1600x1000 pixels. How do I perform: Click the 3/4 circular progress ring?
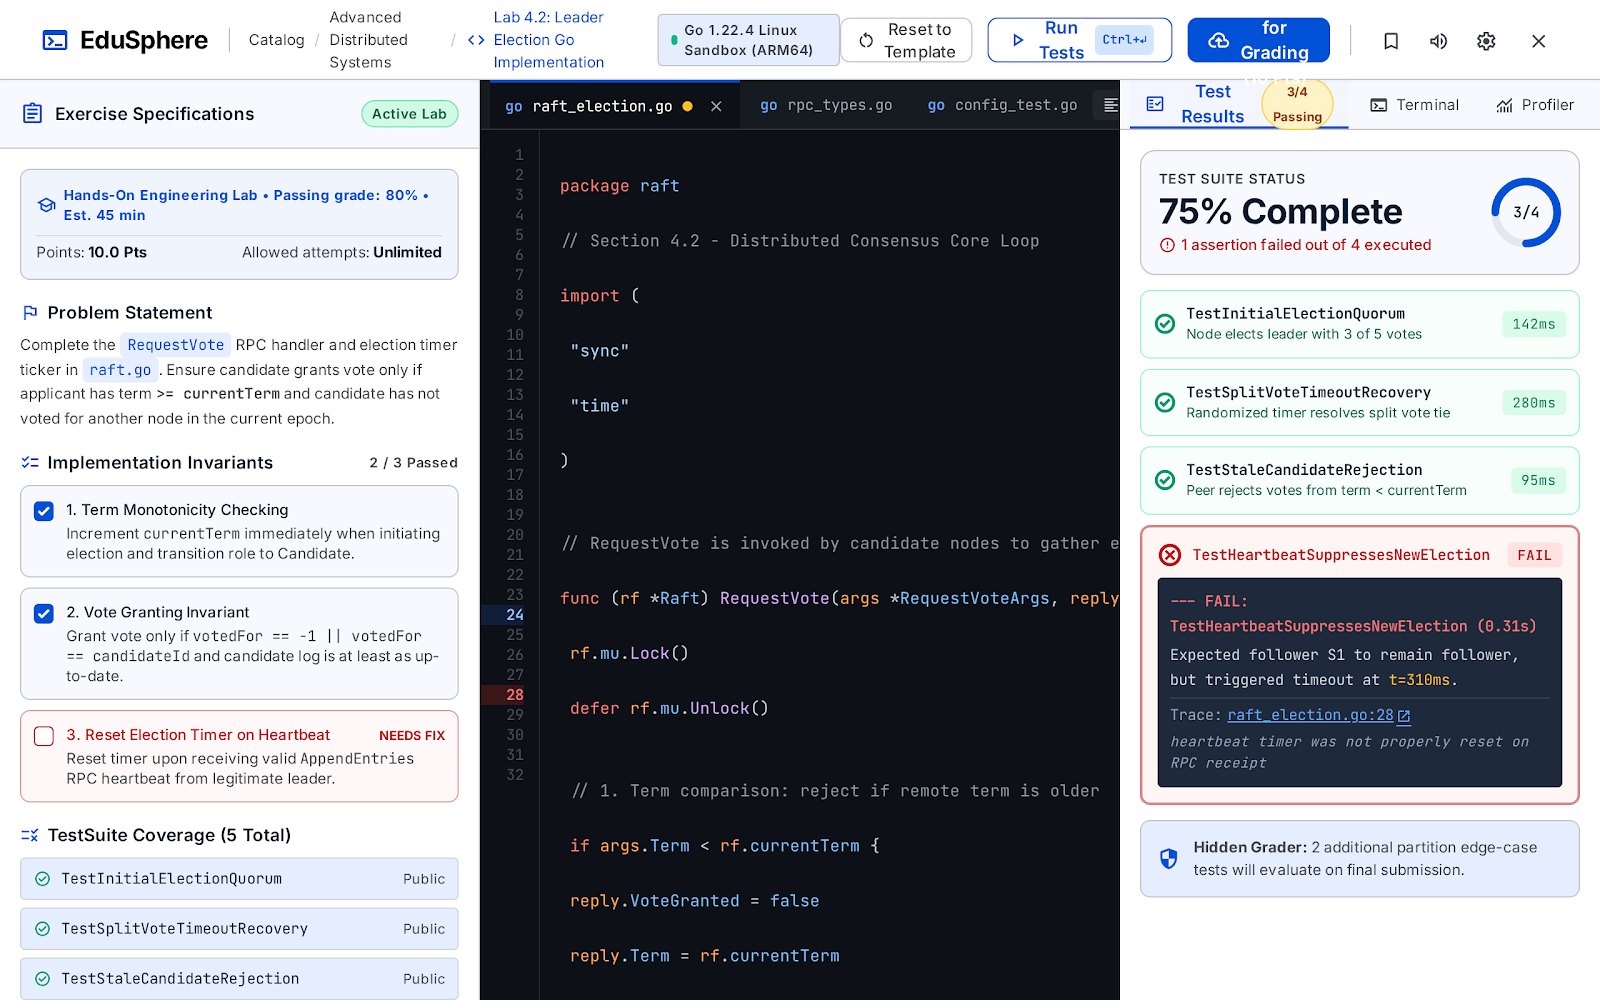point(1526,212)
